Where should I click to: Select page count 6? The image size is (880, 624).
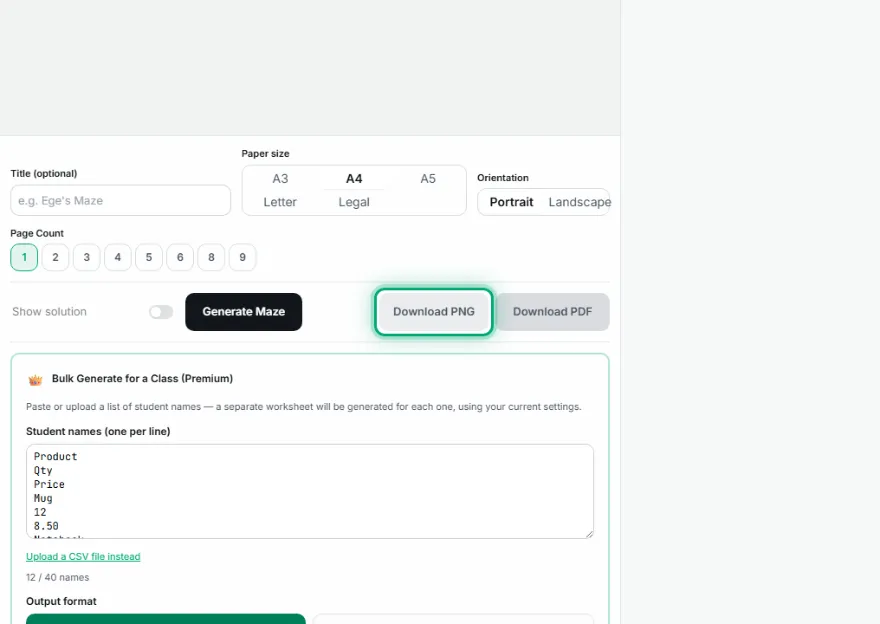(x=180, y=257)
